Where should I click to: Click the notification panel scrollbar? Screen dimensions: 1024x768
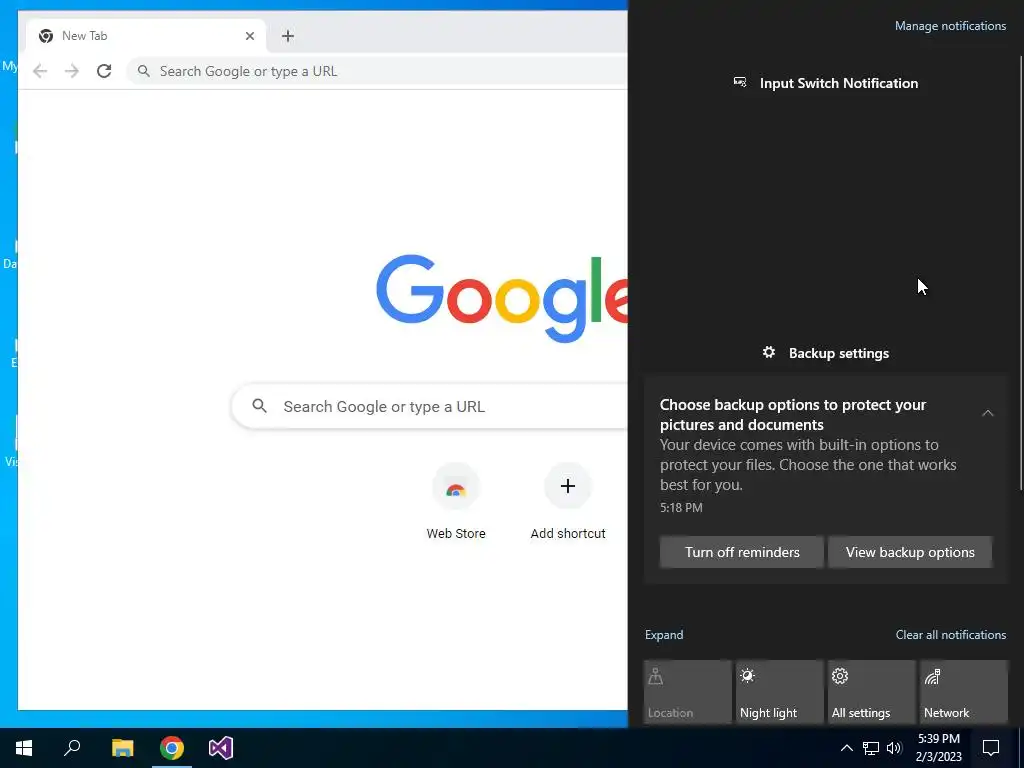click(x=1021, y=271)
